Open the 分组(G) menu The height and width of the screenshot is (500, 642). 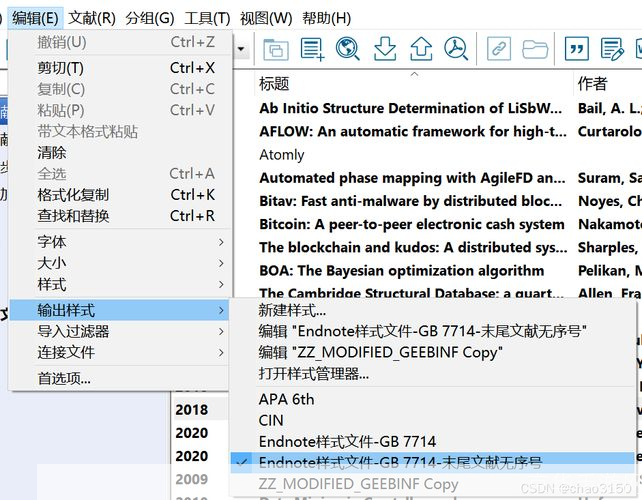tap(150, 18)
